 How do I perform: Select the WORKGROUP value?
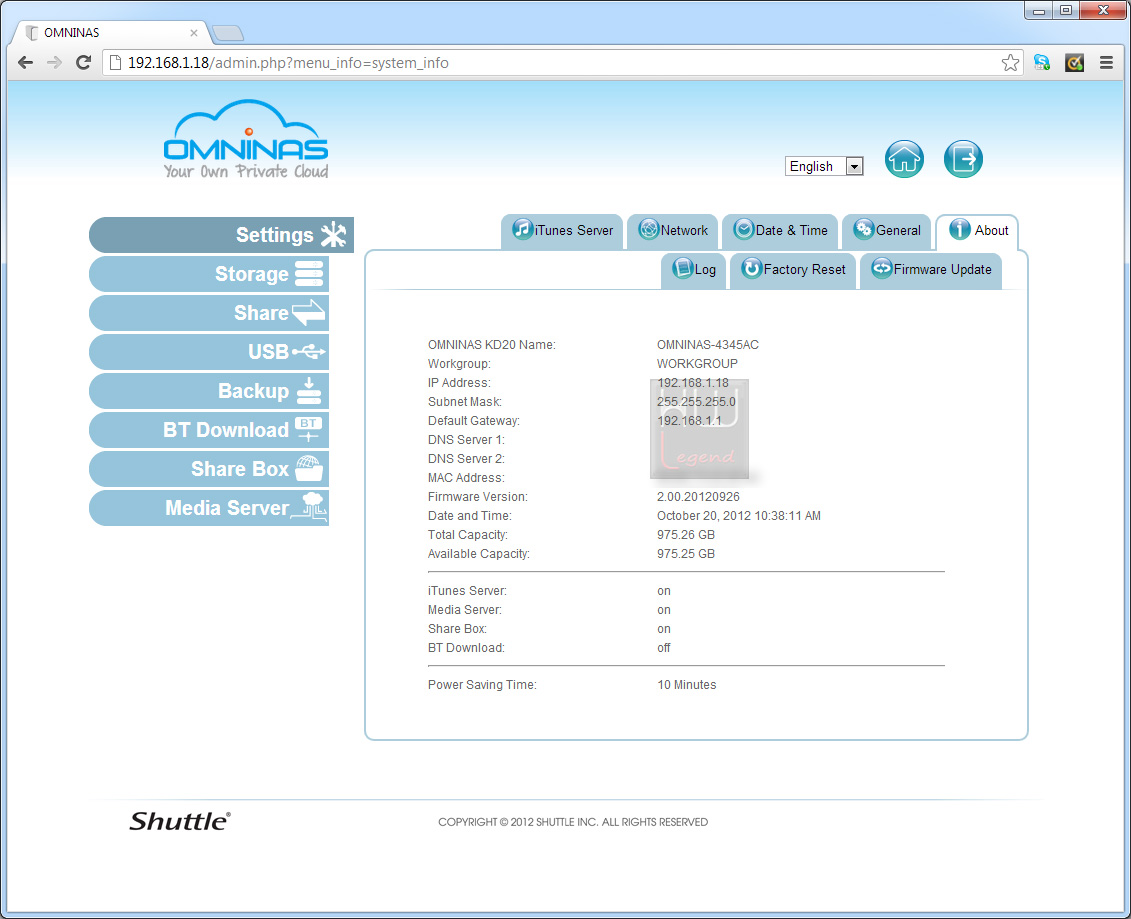click(697, 364)
